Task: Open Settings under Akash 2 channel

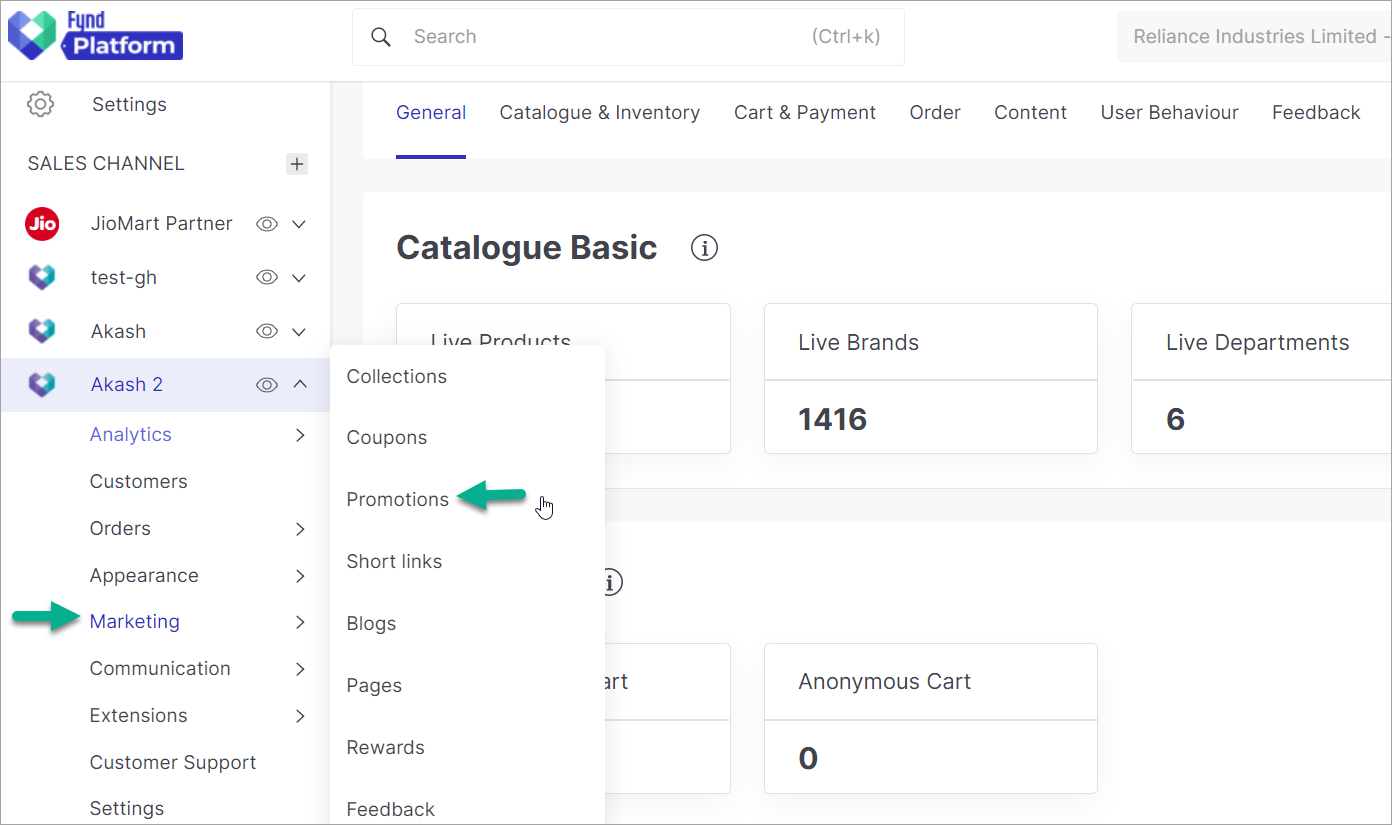Action: pos(127,808)
